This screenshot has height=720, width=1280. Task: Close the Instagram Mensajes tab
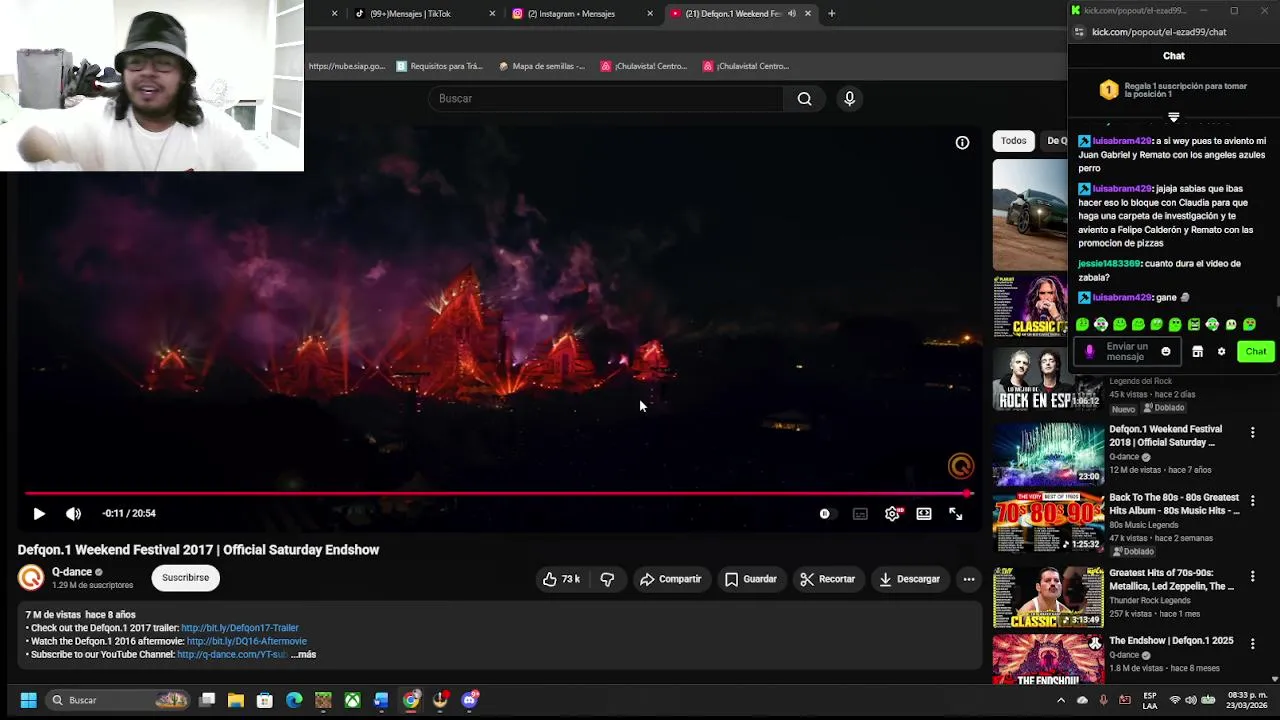(x=650, y=14)
